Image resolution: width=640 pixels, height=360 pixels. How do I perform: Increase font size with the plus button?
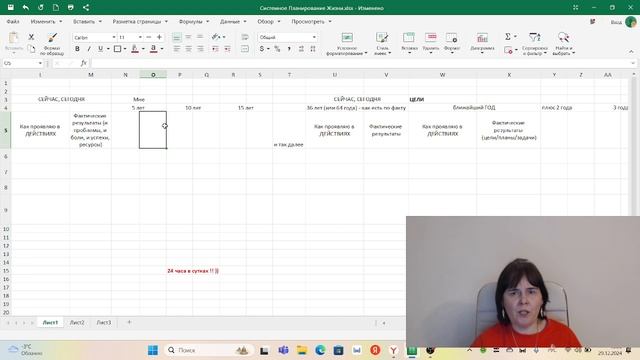[159, 37]
